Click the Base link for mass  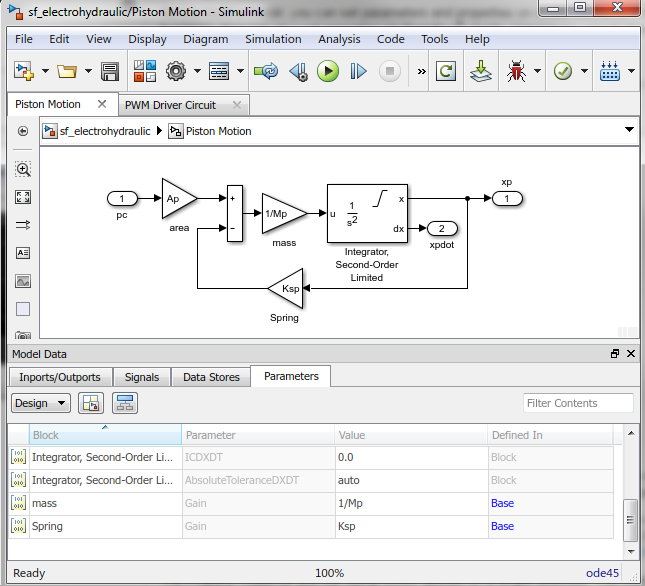click(x=502, y=503)
